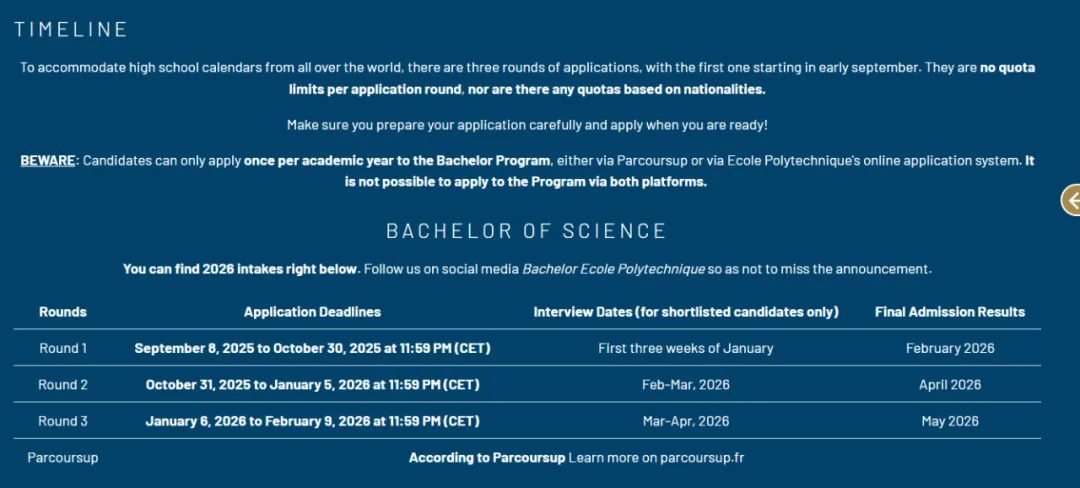Click the parcoursup.fr learn more text
Viewport: 1080px width, 488px height.
tap(656, 457)
